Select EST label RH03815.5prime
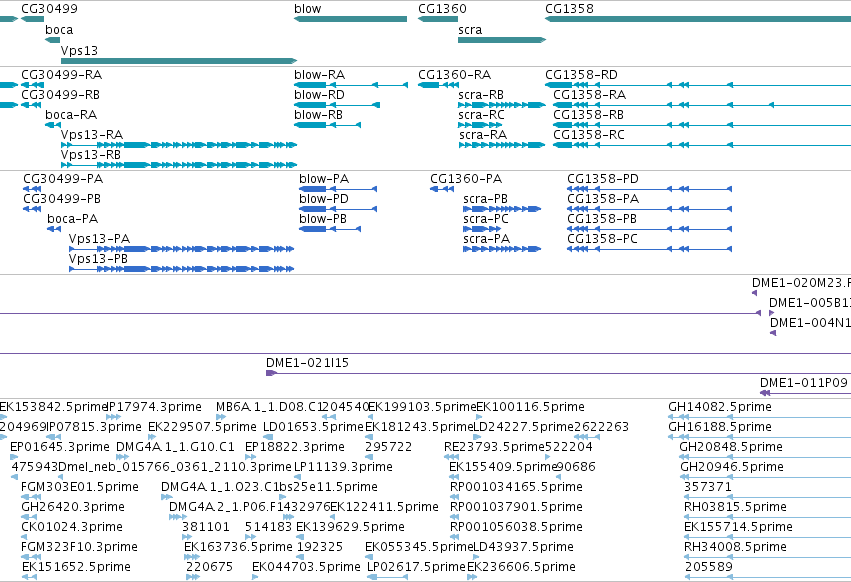 (x=735, y=507)
